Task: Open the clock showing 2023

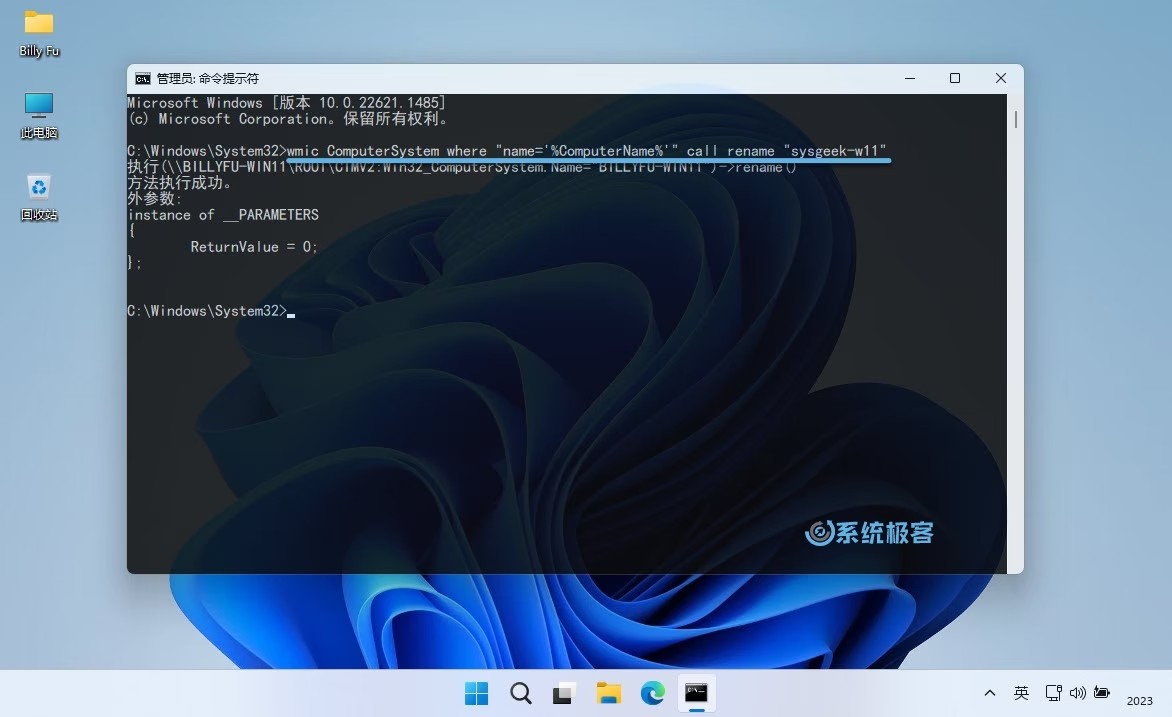Action: (x=1140, y=701)
